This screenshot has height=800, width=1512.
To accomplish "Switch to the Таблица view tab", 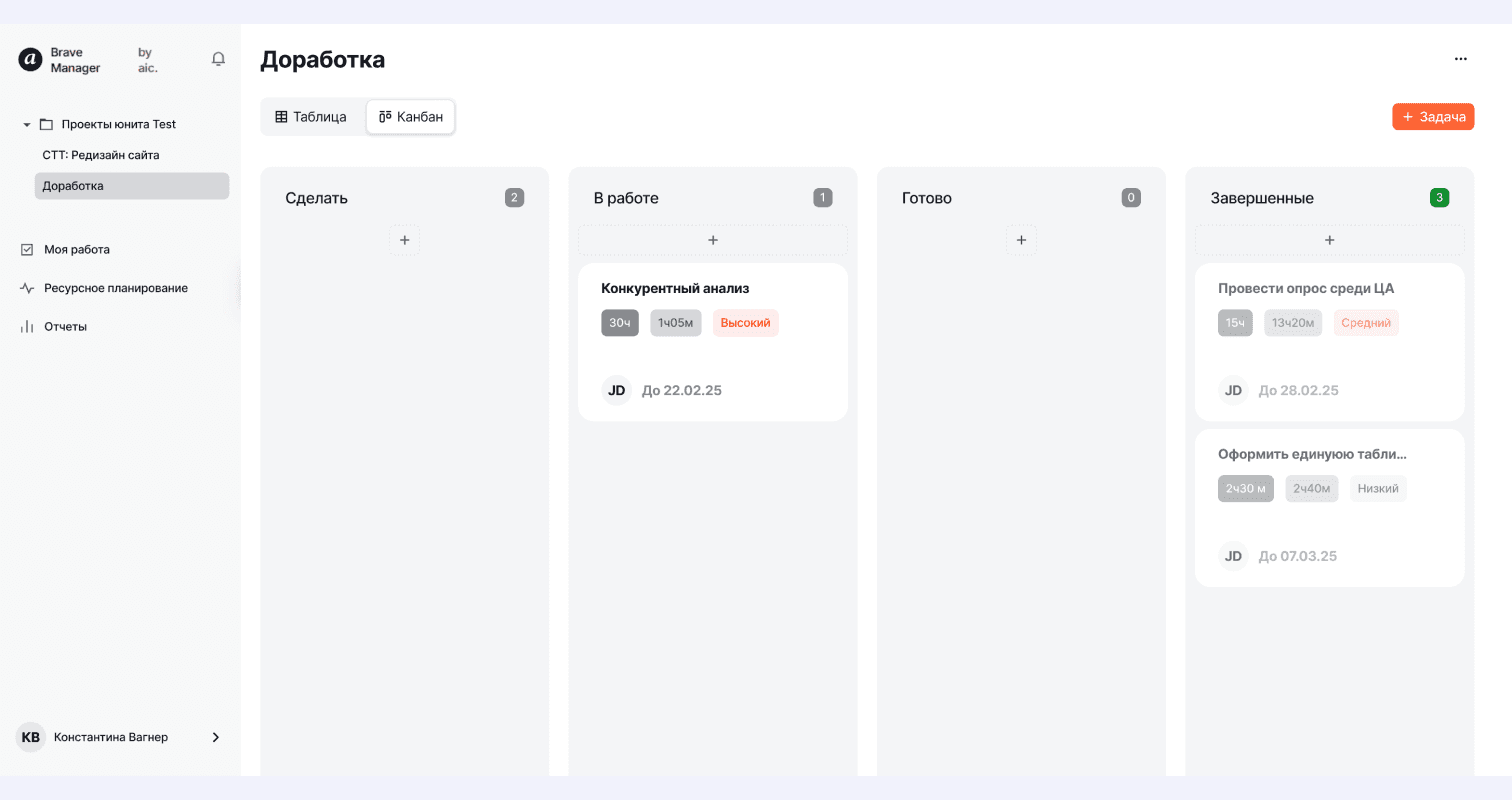I will 311,117.
